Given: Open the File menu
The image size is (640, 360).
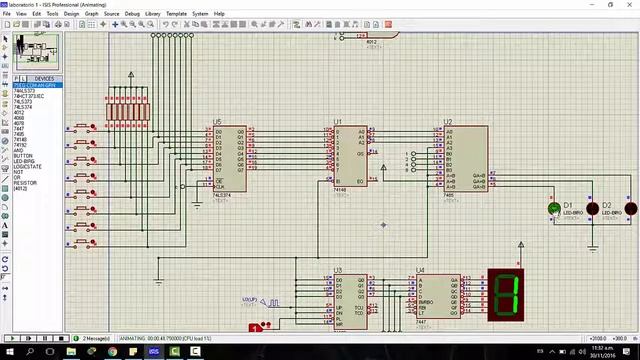Looking at the screenshot, I should (x=7, y=13).
